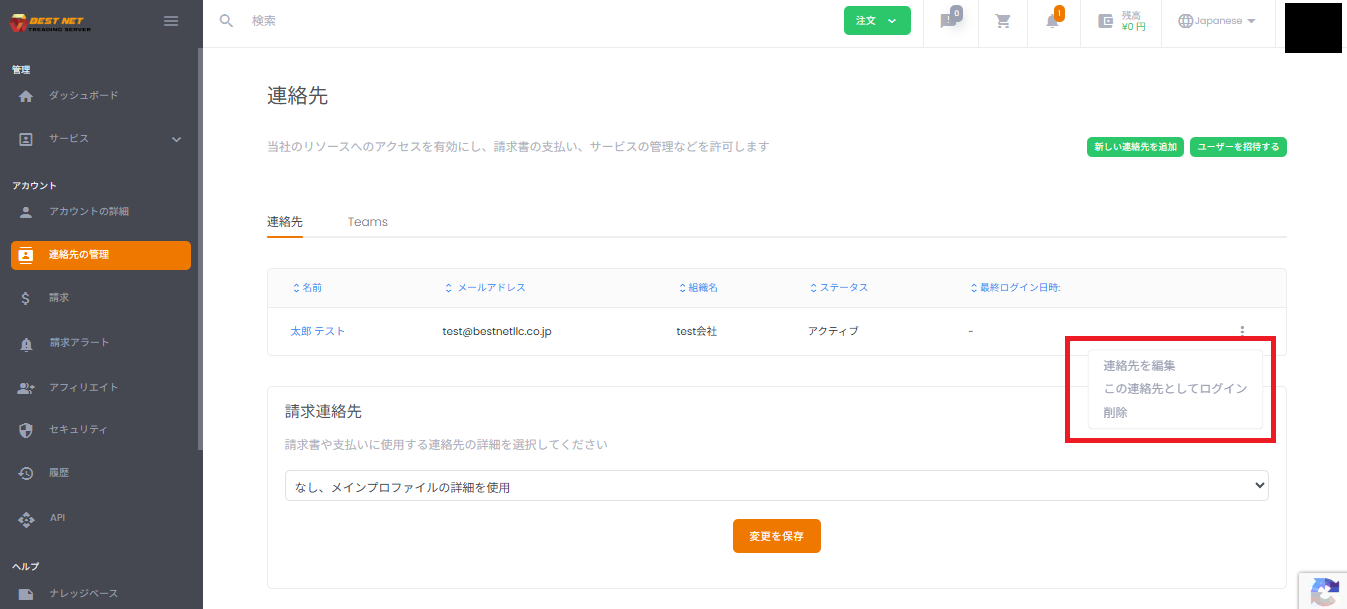Screen dimensions: 1347x609
Task: Open the hamburger menu in sidebar header
Action: point(170,20)
